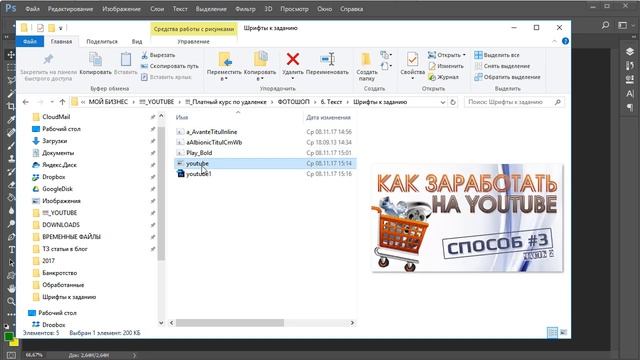Click the Rename (Переименовать) icon
This screenshot has width=640, height=360.
tap(327, 59)
